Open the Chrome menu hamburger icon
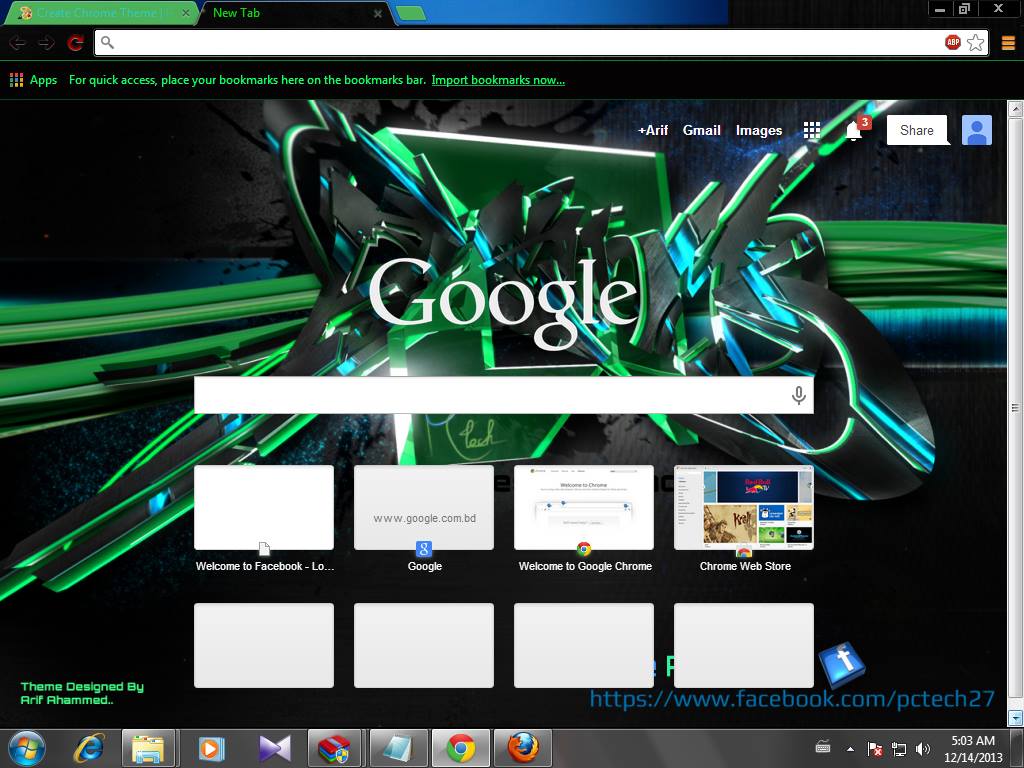1024x768 pixels. click(x=1008, y=43)
